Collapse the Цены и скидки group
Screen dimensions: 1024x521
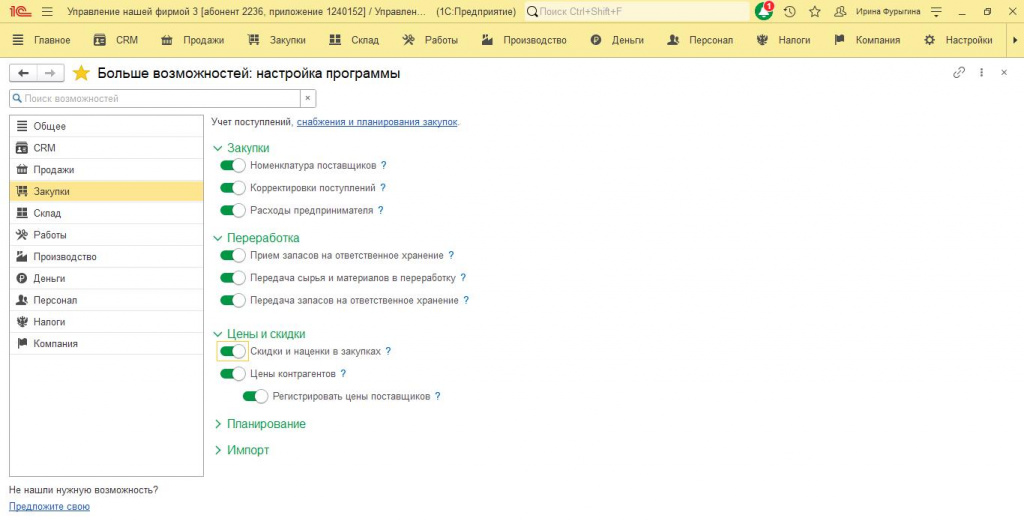click(x=218, y=334)
